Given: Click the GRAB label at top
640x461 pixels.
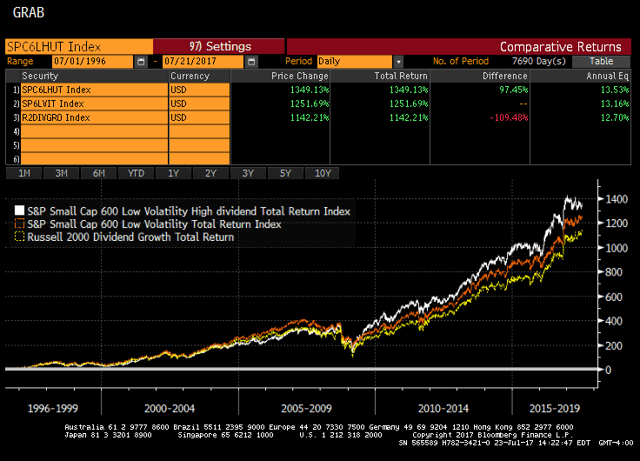Looking at the screenshot, I should [x=28, y=13].
